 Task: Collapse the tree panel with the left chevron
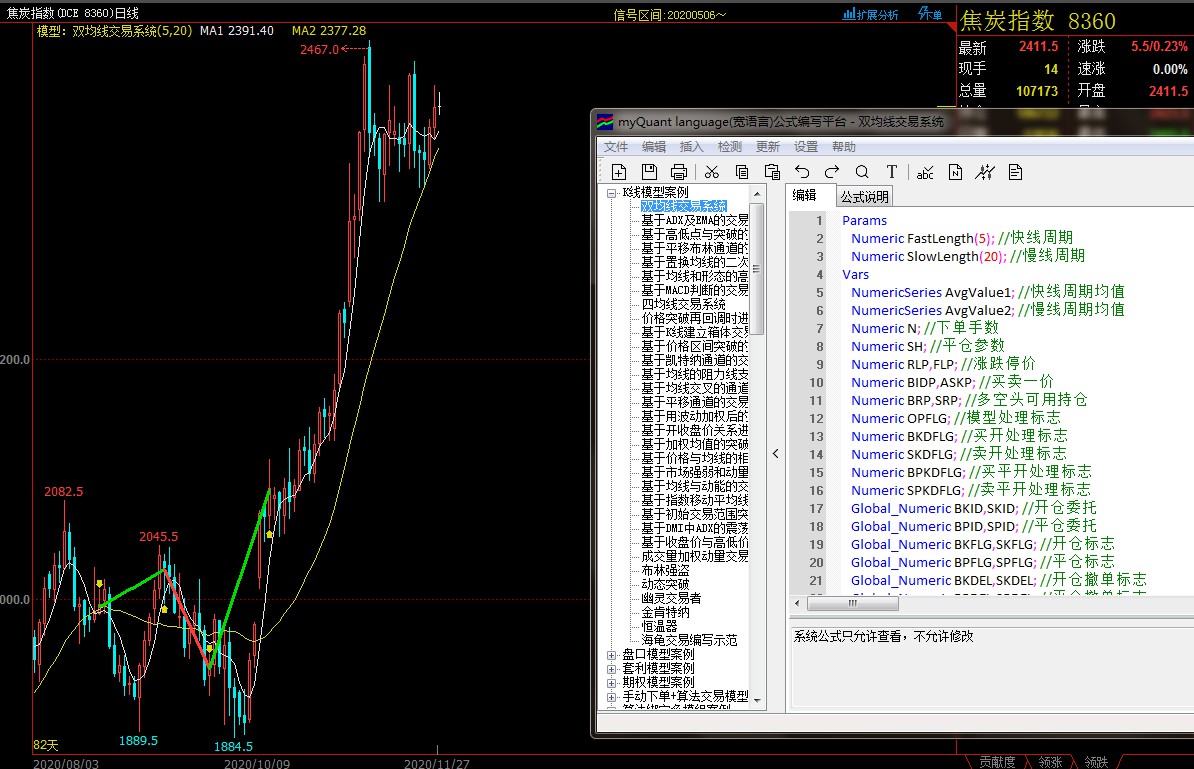pos(776,453)
